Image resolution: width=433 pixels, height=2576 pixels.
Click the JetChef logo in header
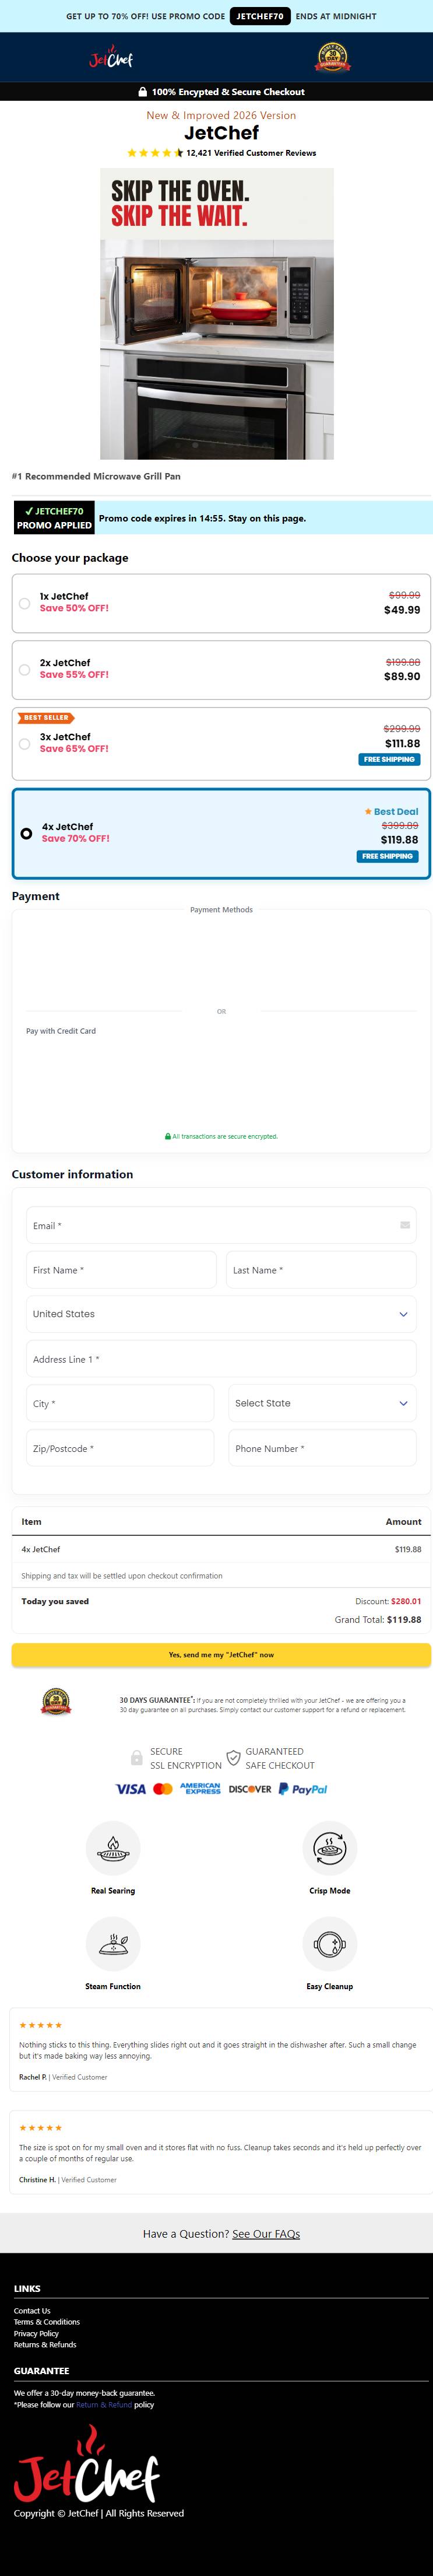[x=111, y=58]
